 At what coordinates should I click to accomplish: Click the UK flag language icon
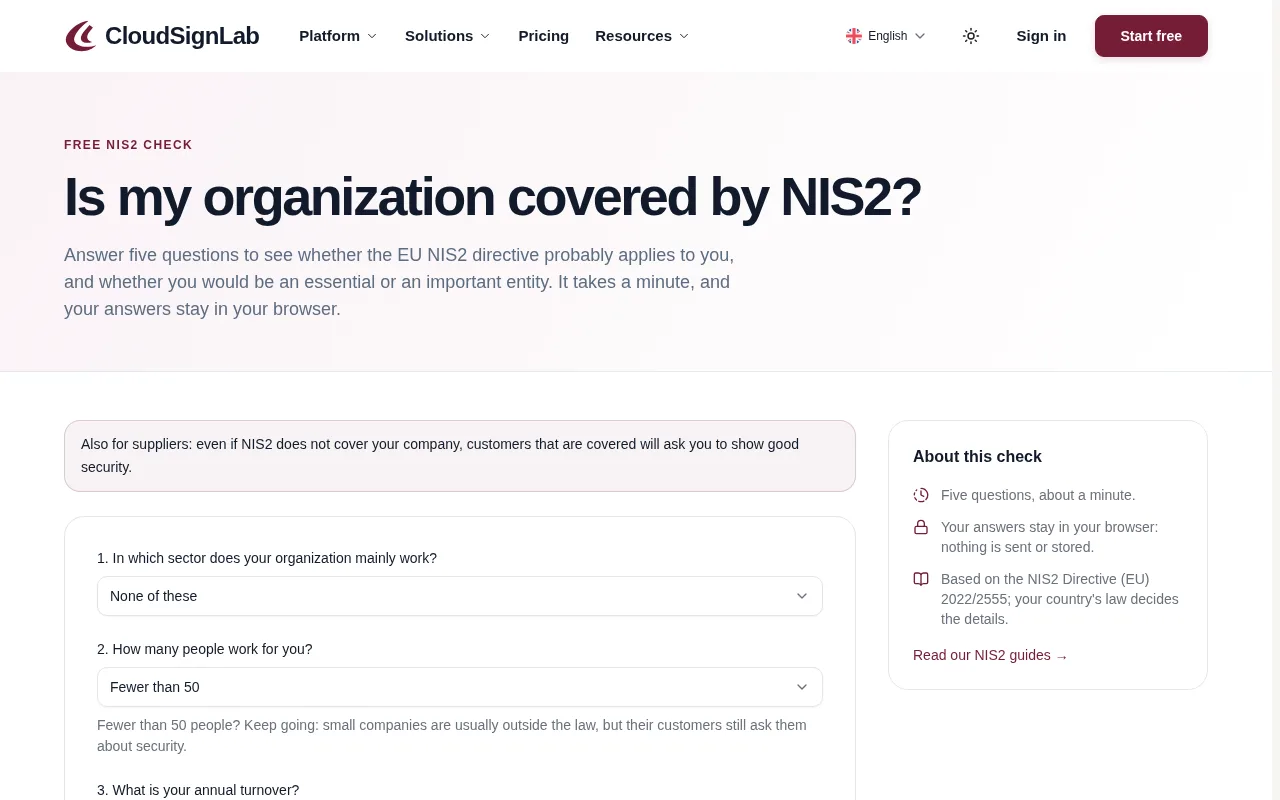coord(854,36)
